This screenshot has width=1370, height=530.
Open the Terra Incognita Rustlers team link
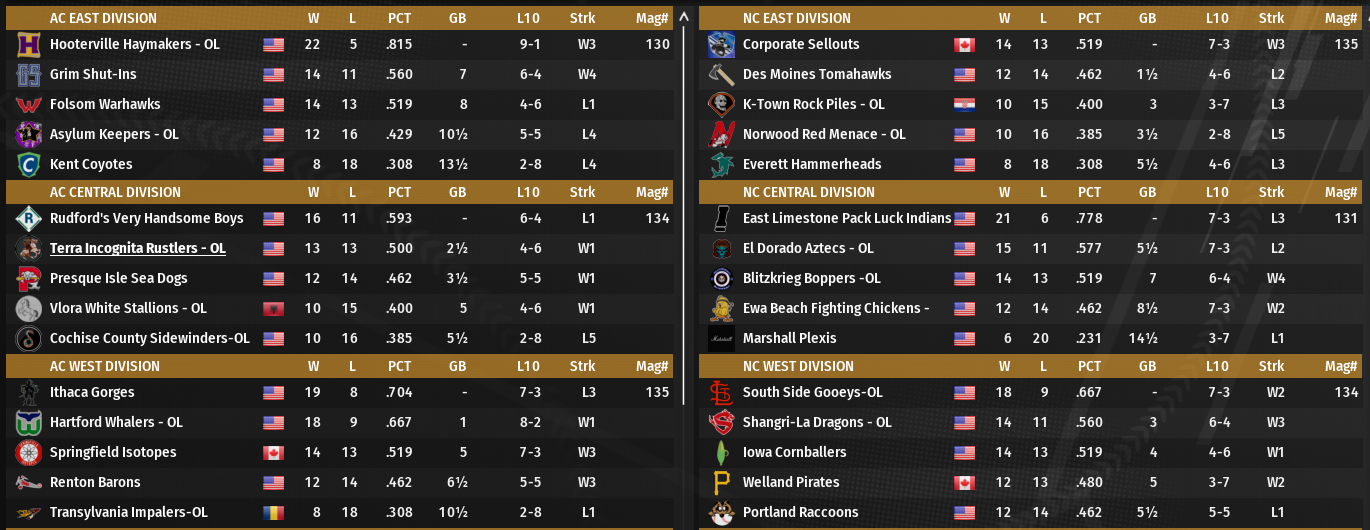(x=138, y=249)
